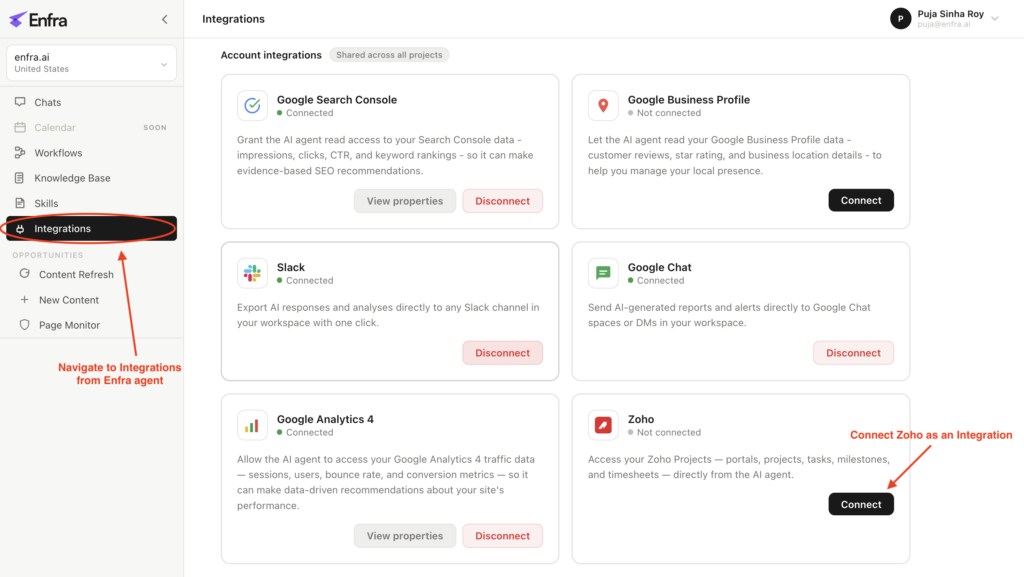The height and width of the screenshot is (577, 1024).
Task: Click the Google Business Profile pin icon
Action: [603, 105]
